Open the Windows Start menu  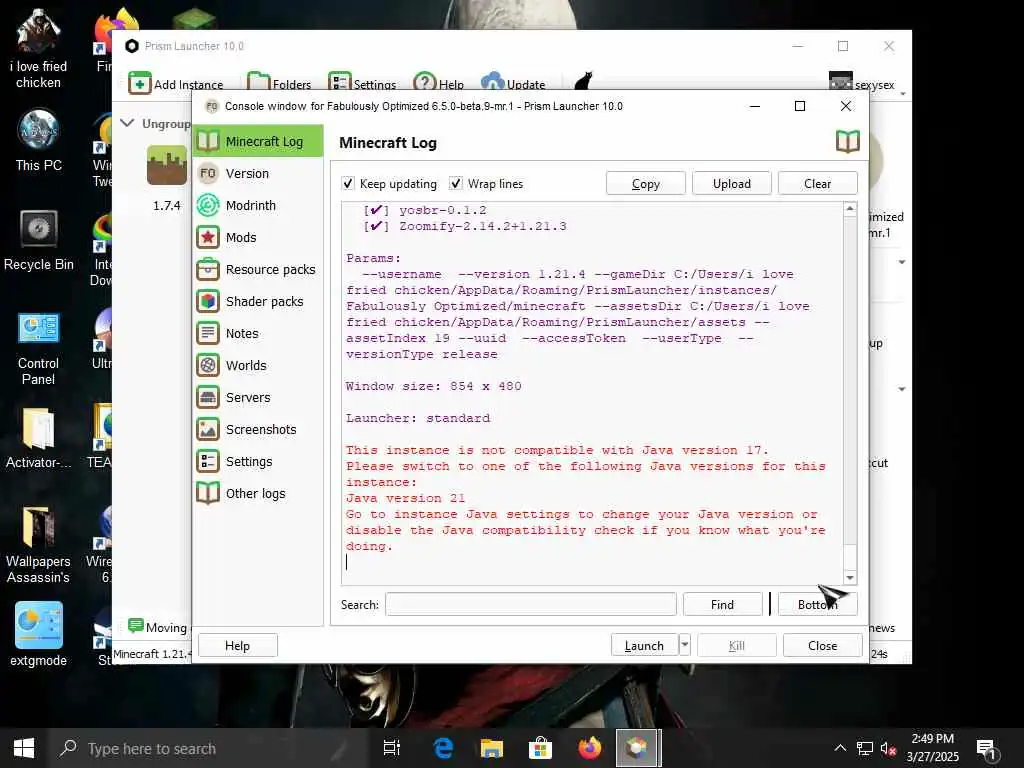[x=24, y=748]
